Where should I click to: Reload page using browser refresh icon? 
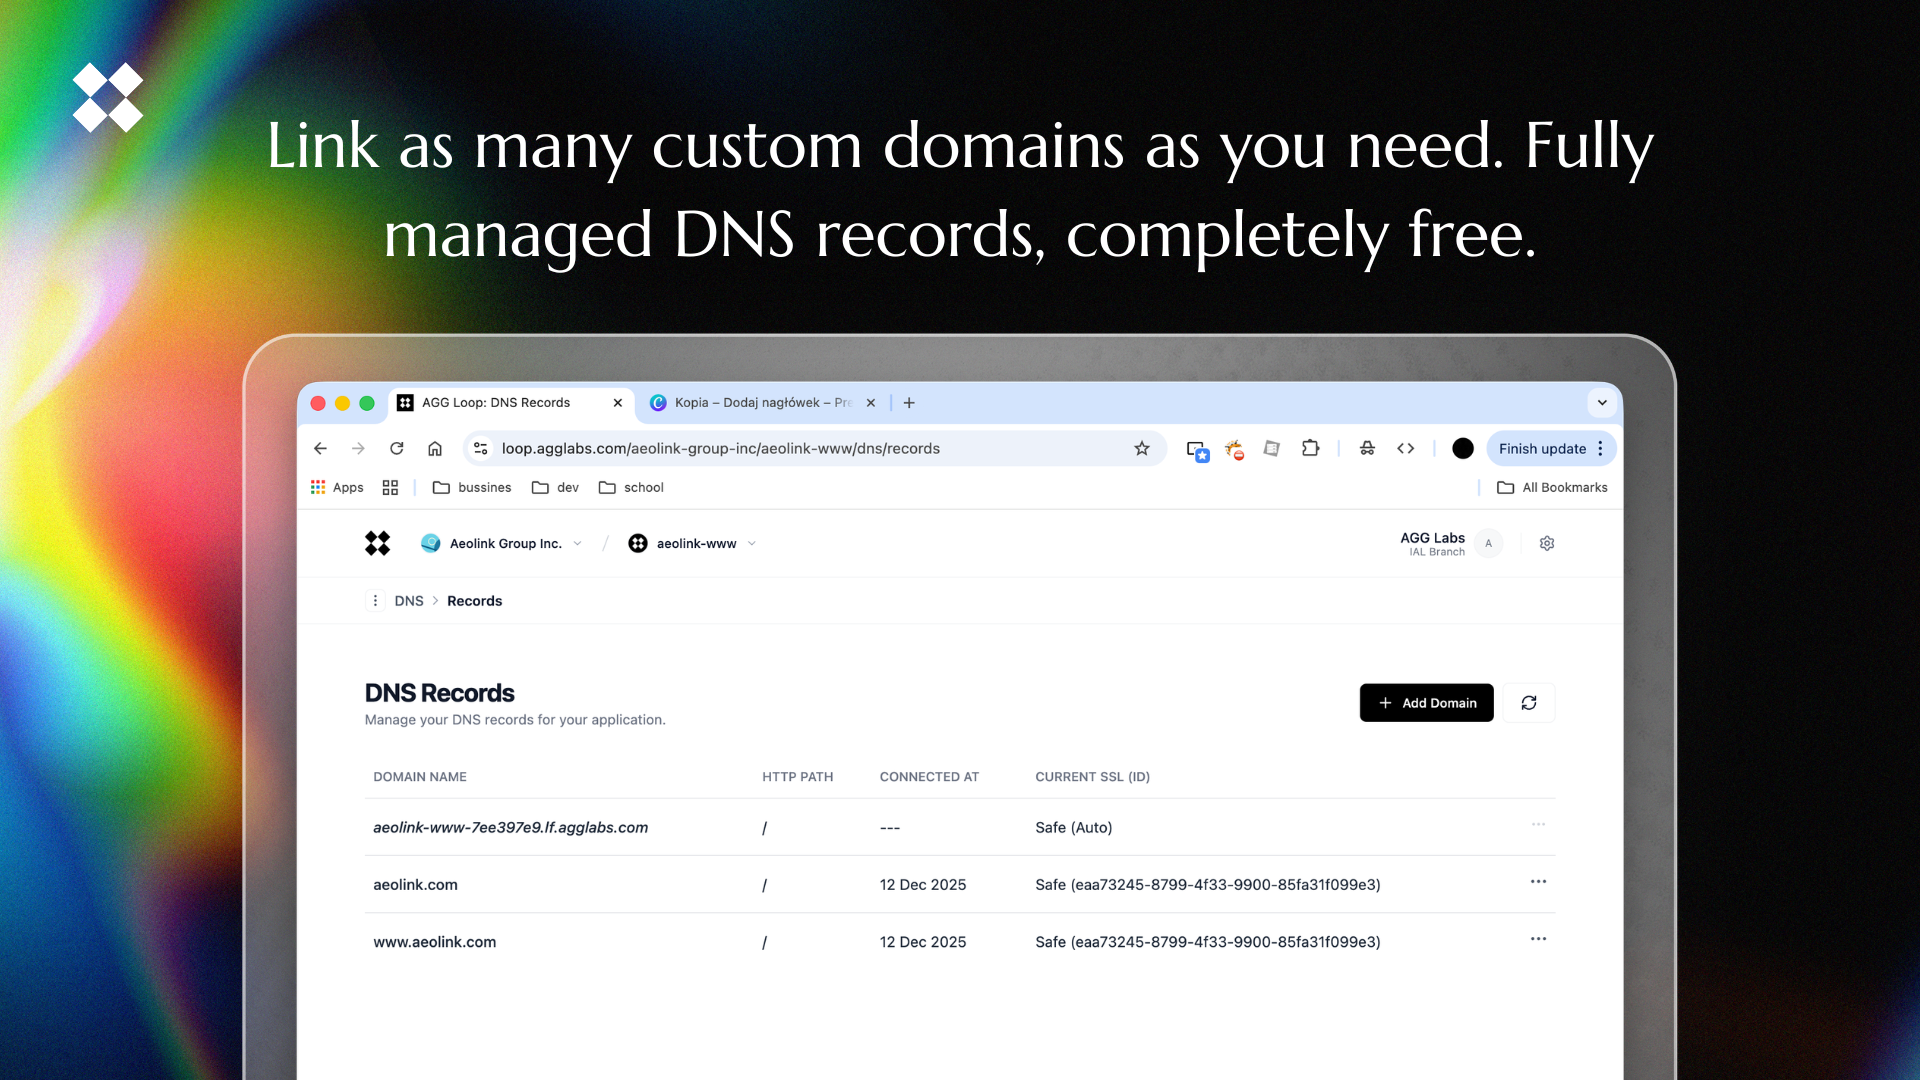pos(397,449)
